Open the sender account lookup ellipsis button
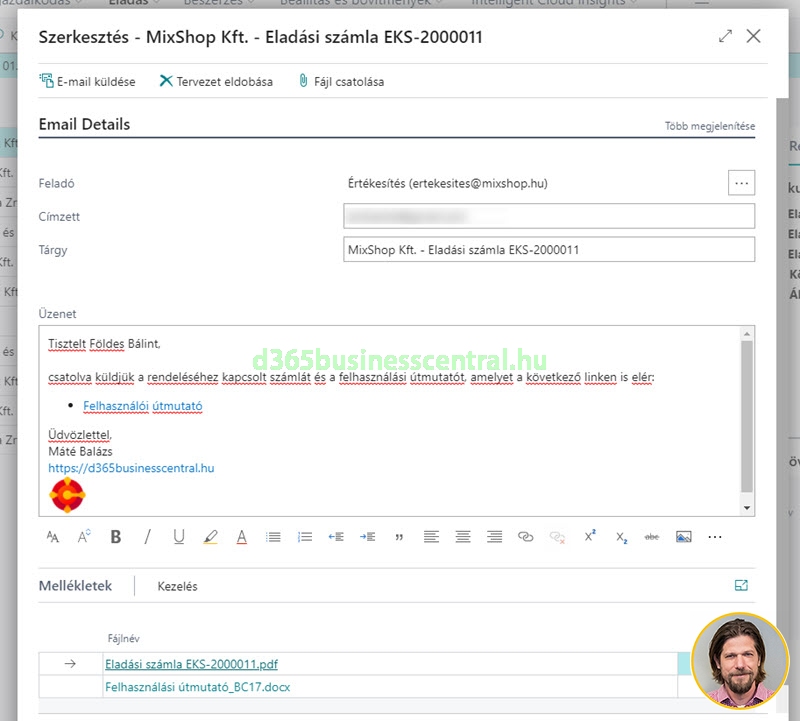 (741, 183)
